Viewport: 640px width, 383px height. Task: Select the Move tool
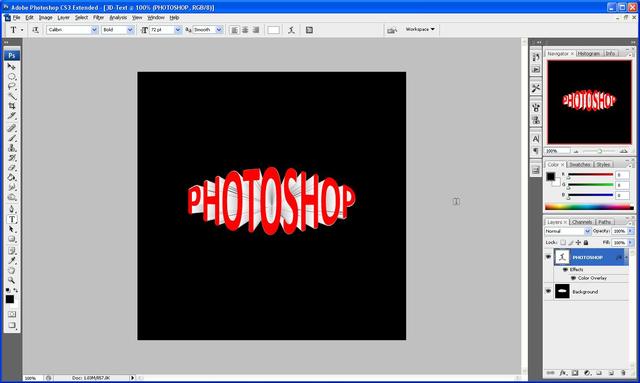12,66
